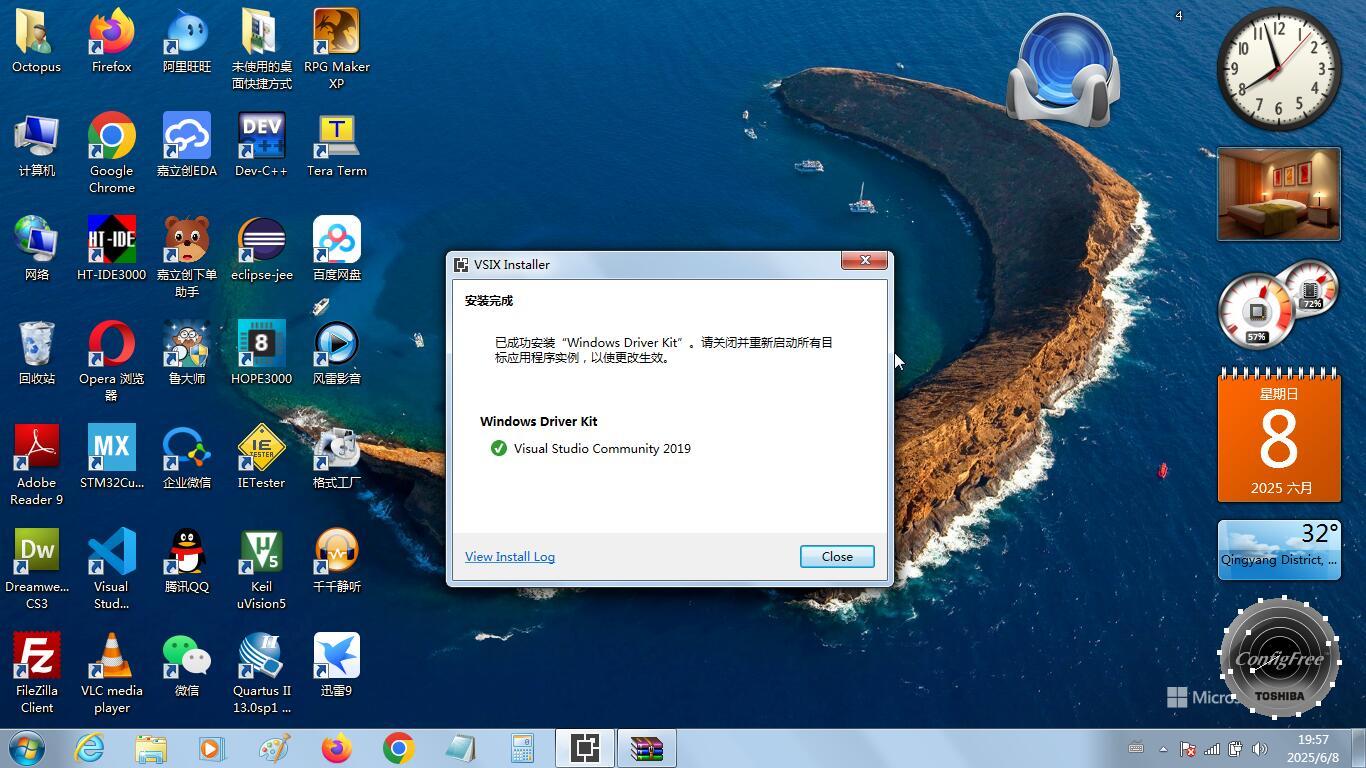Viewport: 1366px width, 768px height.
Task: Click the WinRAR taskbar button
Action: (x=646, y=748)
